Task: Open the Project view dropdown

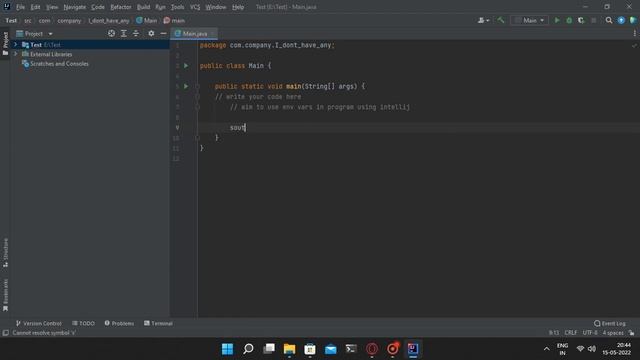Action: tap(34, 34)
